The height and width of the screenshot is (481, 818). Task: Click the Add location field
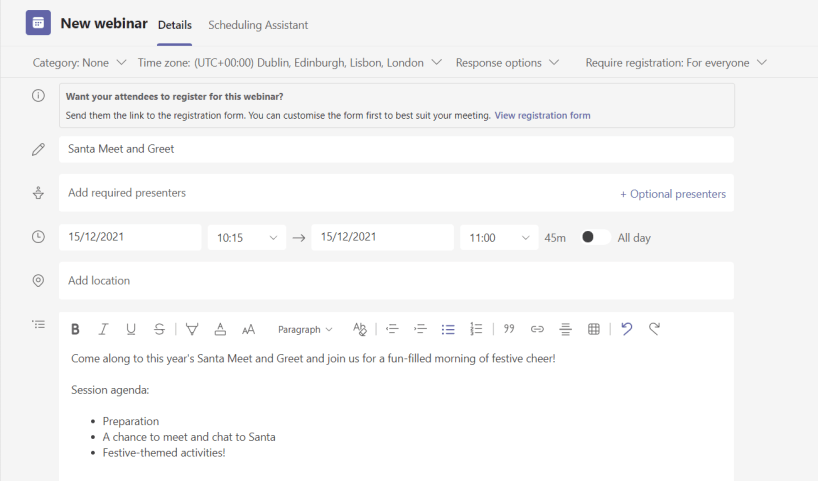[x=395, y=281]
